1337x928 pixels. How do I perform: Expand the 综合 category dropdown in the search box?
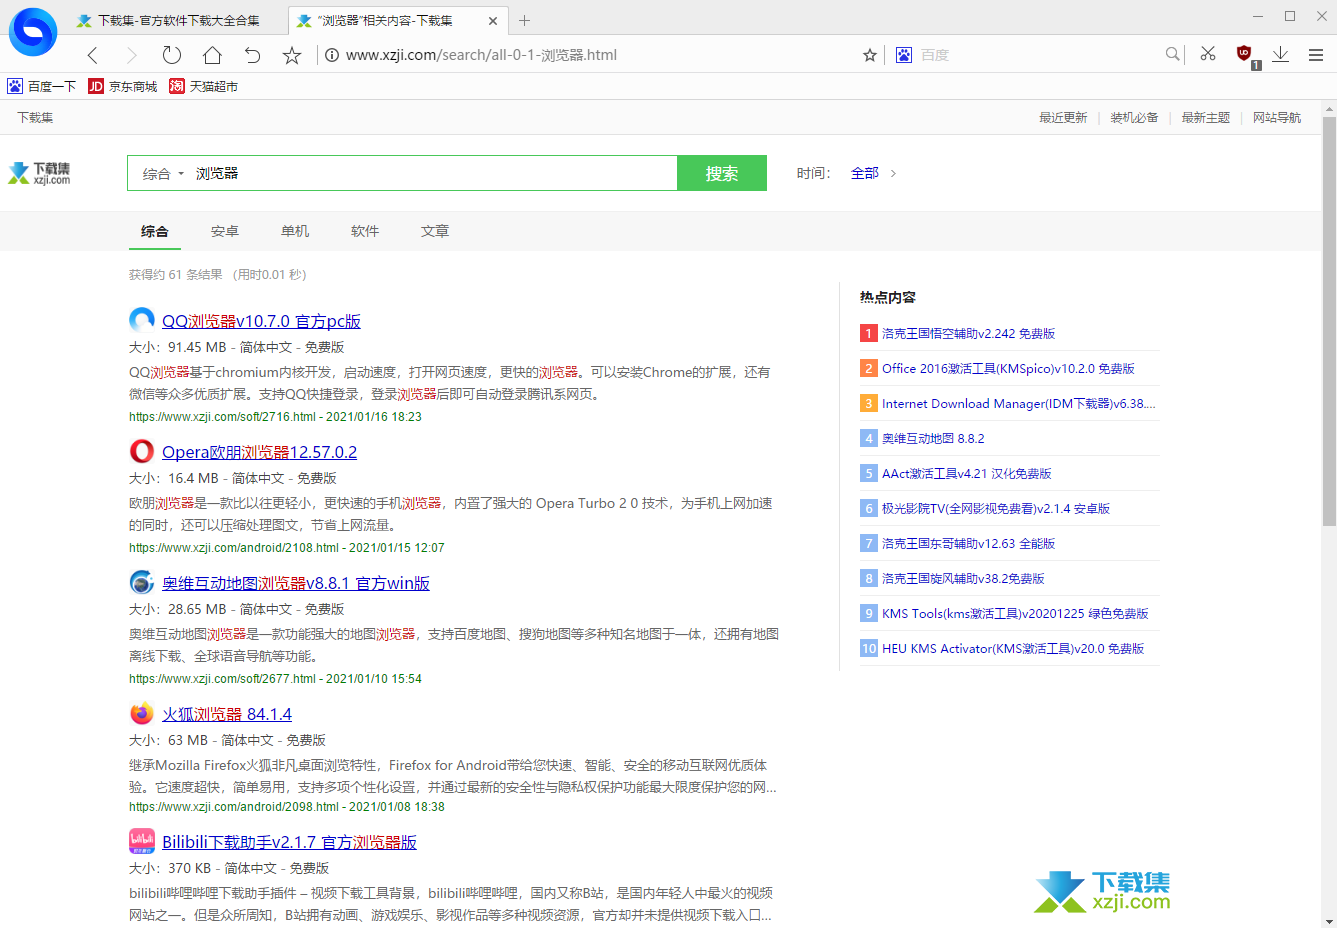tap(163, 173)
